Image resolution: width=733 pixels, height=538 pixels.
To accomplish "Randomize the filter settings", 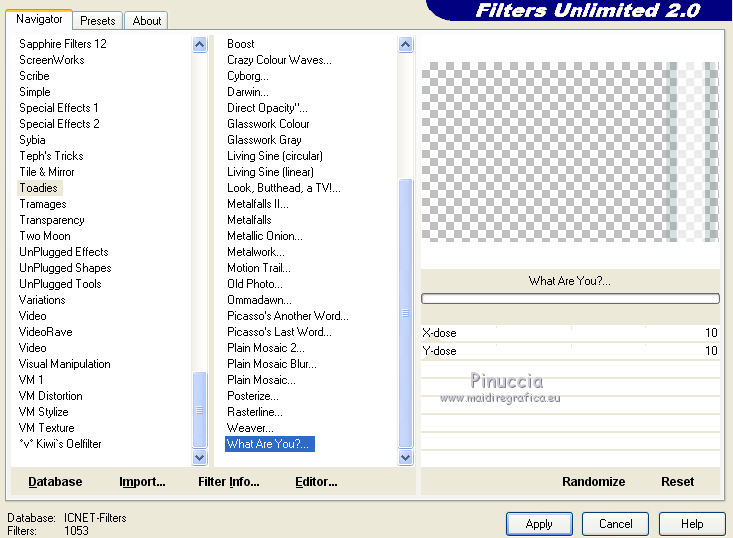I will 593,482.
